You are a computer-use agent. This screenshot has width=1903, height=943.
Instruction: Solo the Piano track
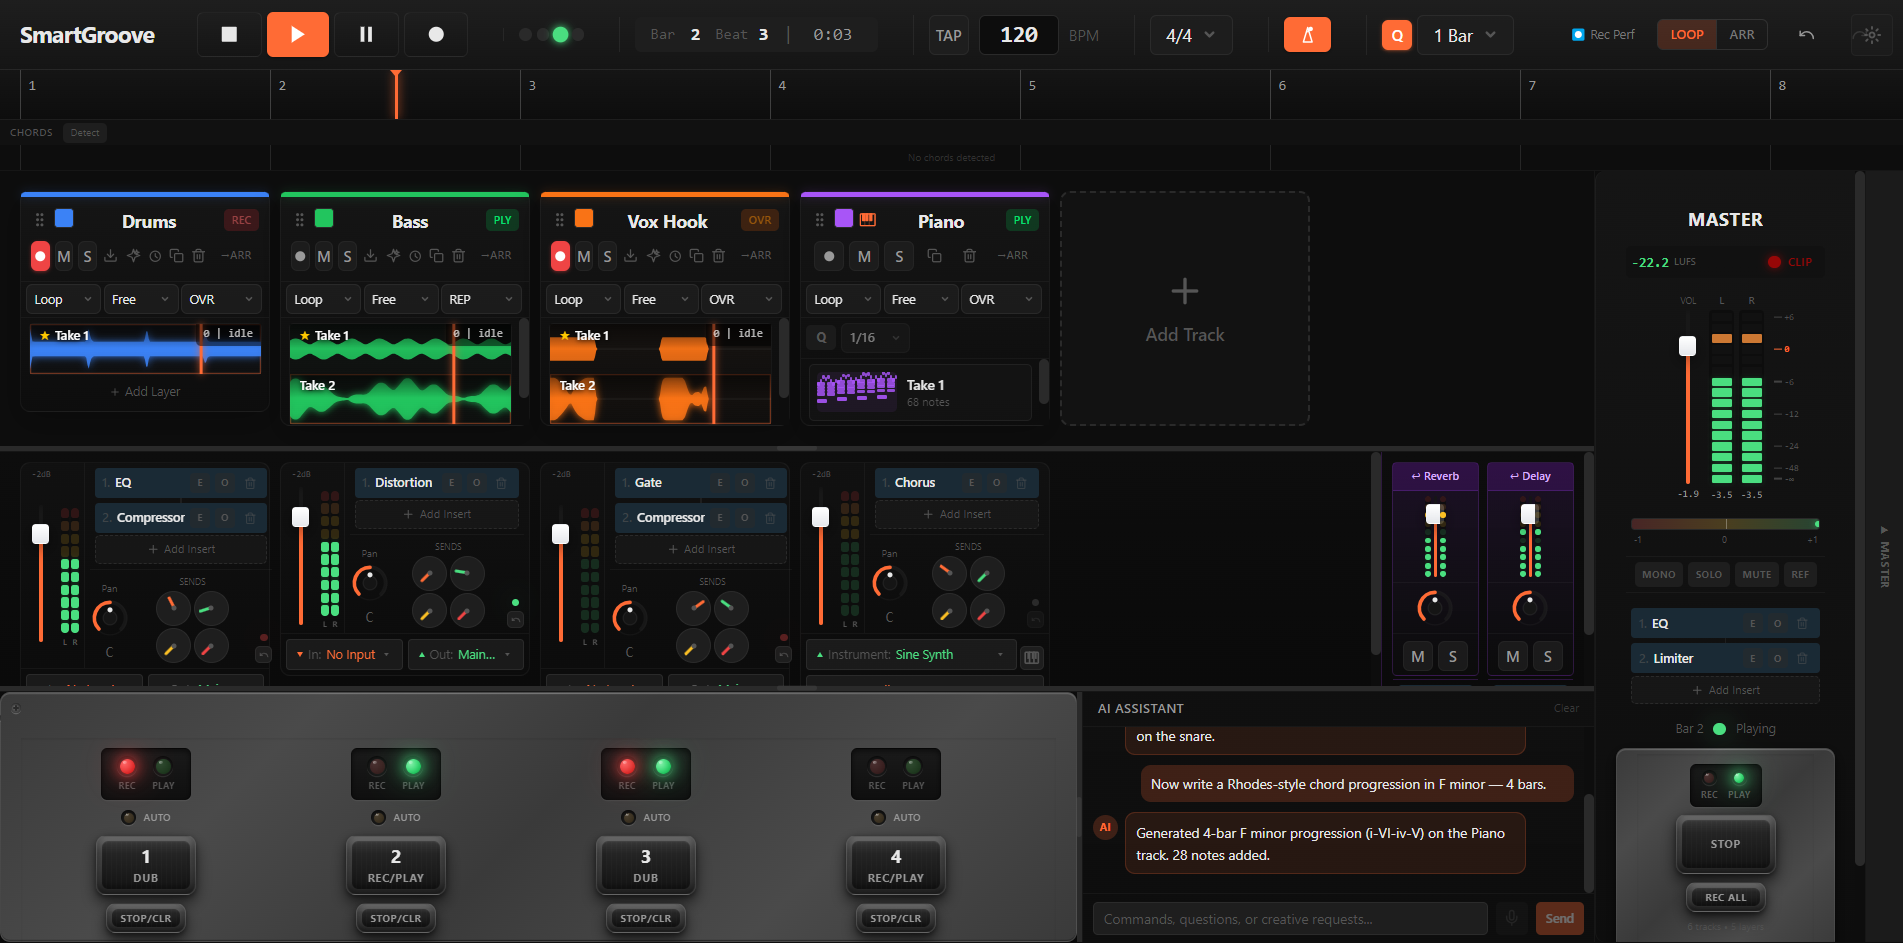[899, 256]
